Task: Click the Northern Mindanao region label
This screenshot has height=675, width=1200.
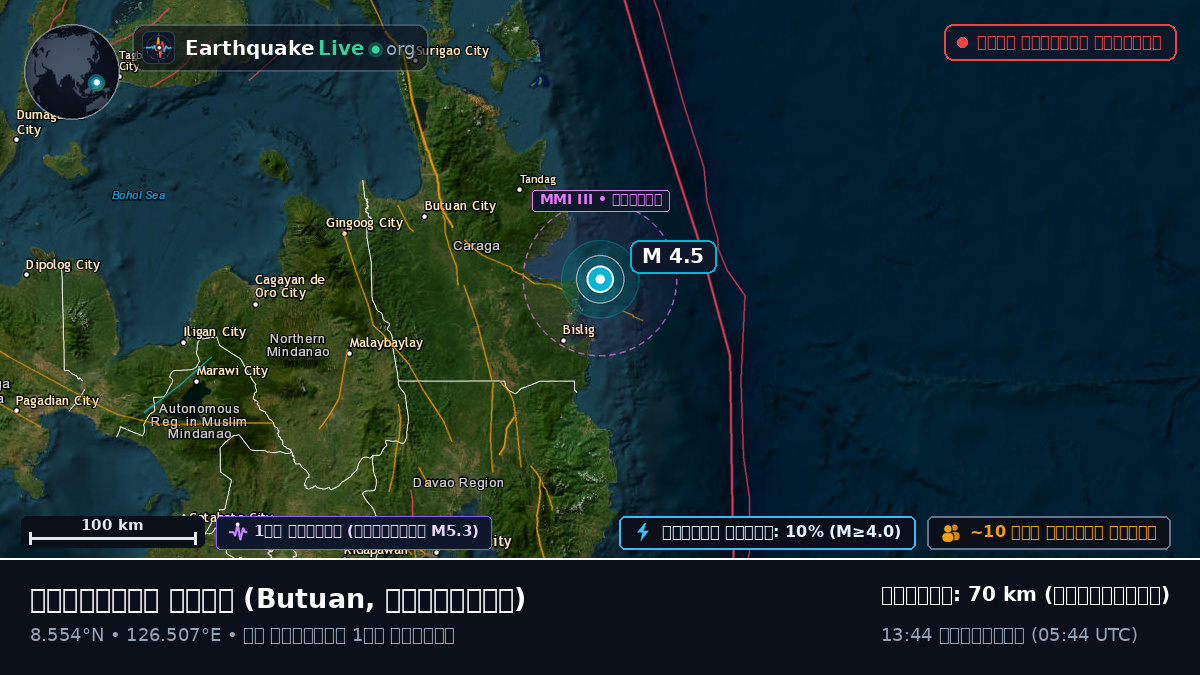Action: (x=298, y=345)
